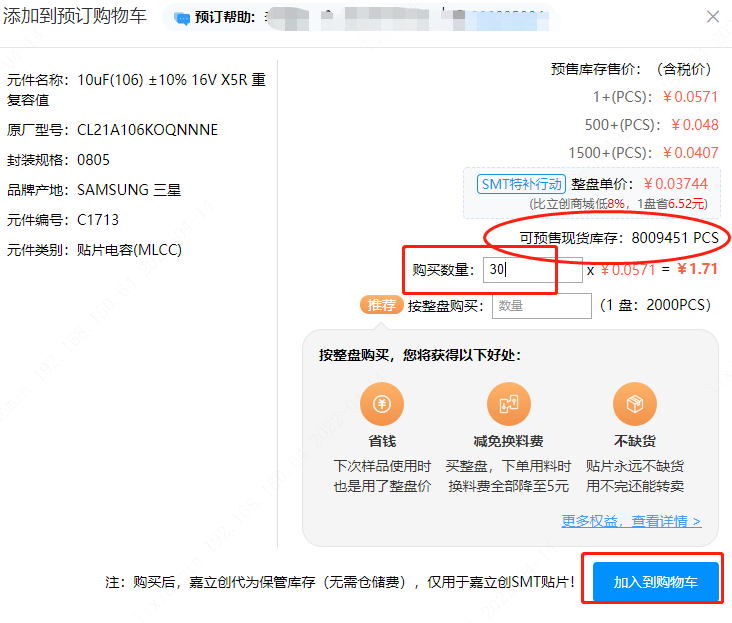Click the stock count 8009451 PCS
732x623 pixels.
674,238
